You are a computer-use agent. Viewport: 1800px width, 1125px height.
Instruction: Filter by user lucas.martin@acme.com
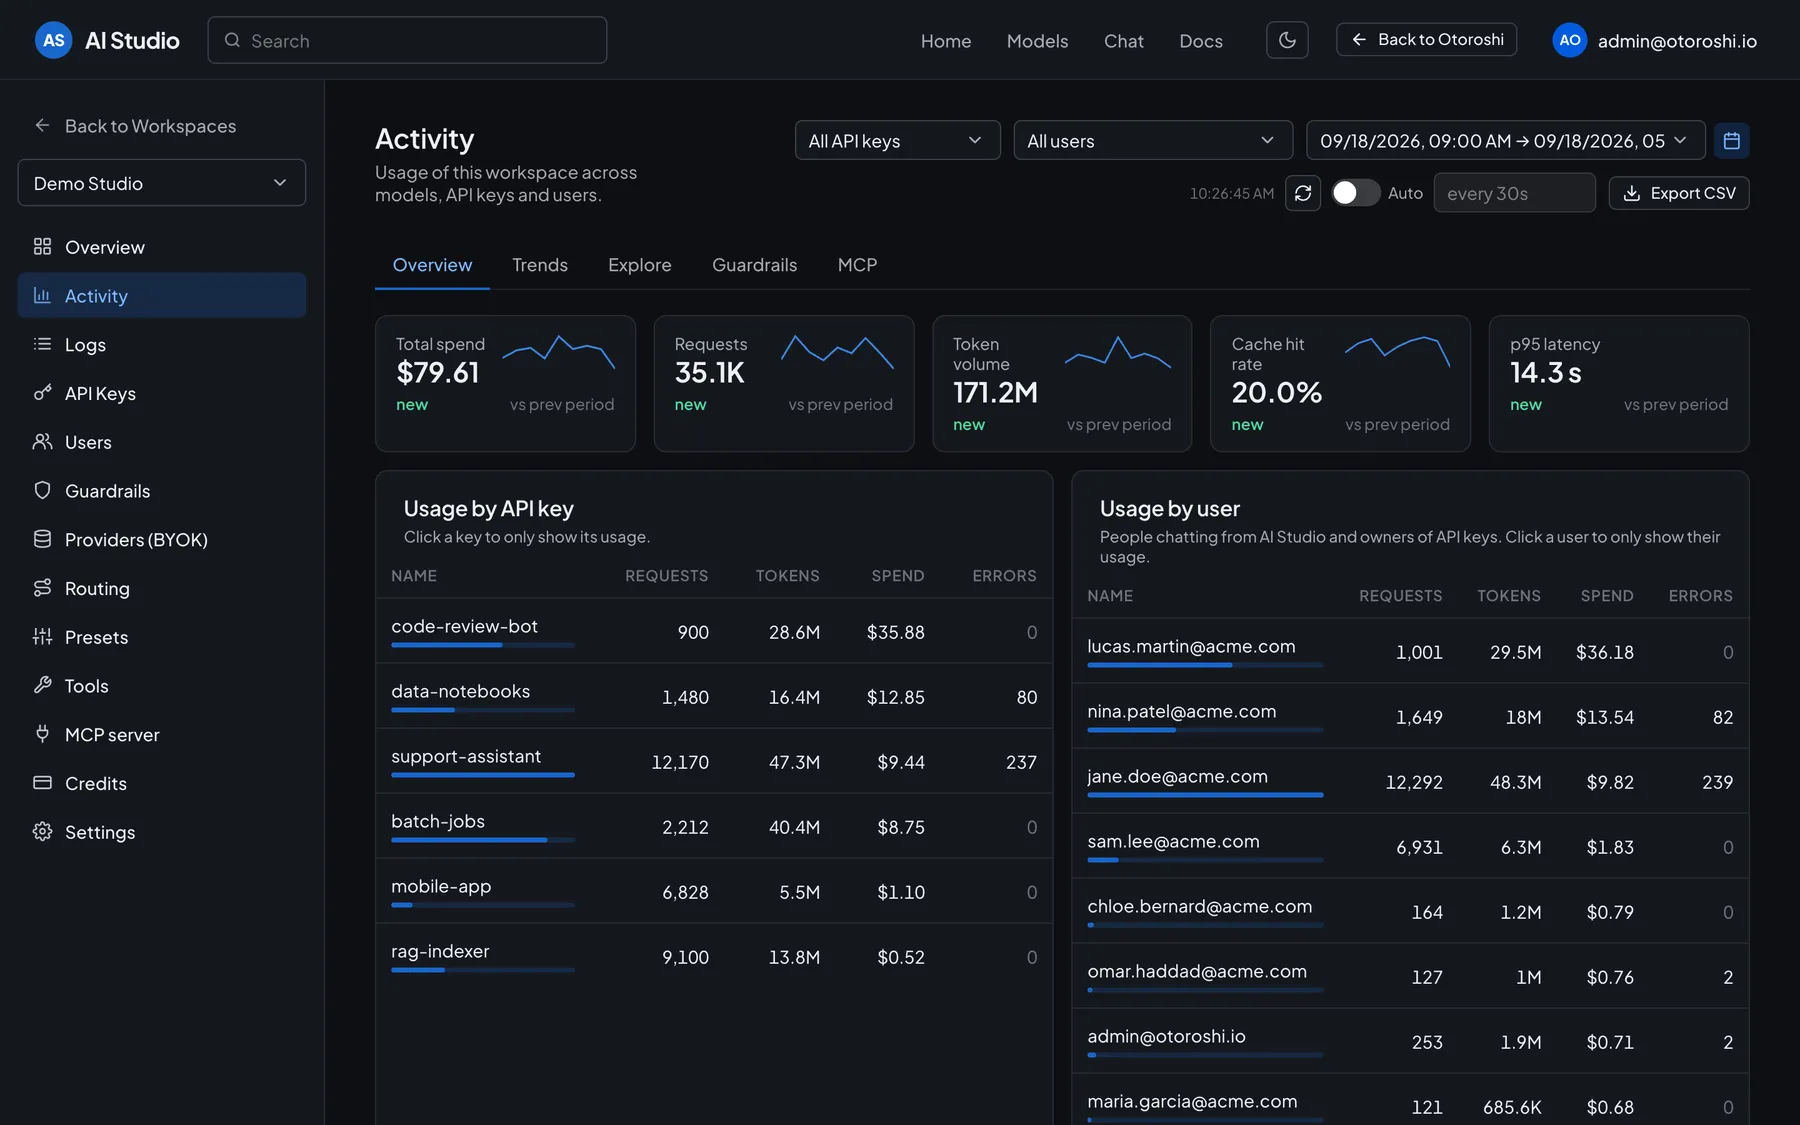tap(1410, 651)
